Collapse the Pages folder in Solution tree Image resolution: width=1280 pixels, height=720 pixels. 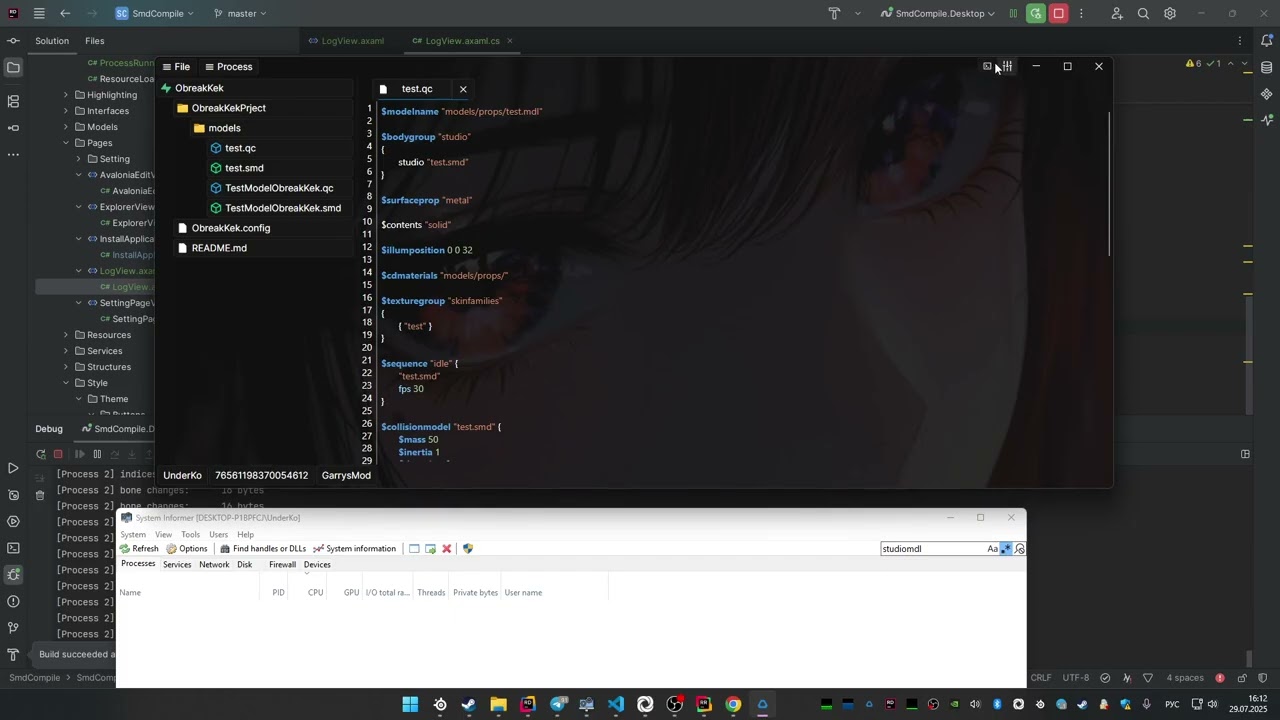point(66,143)
